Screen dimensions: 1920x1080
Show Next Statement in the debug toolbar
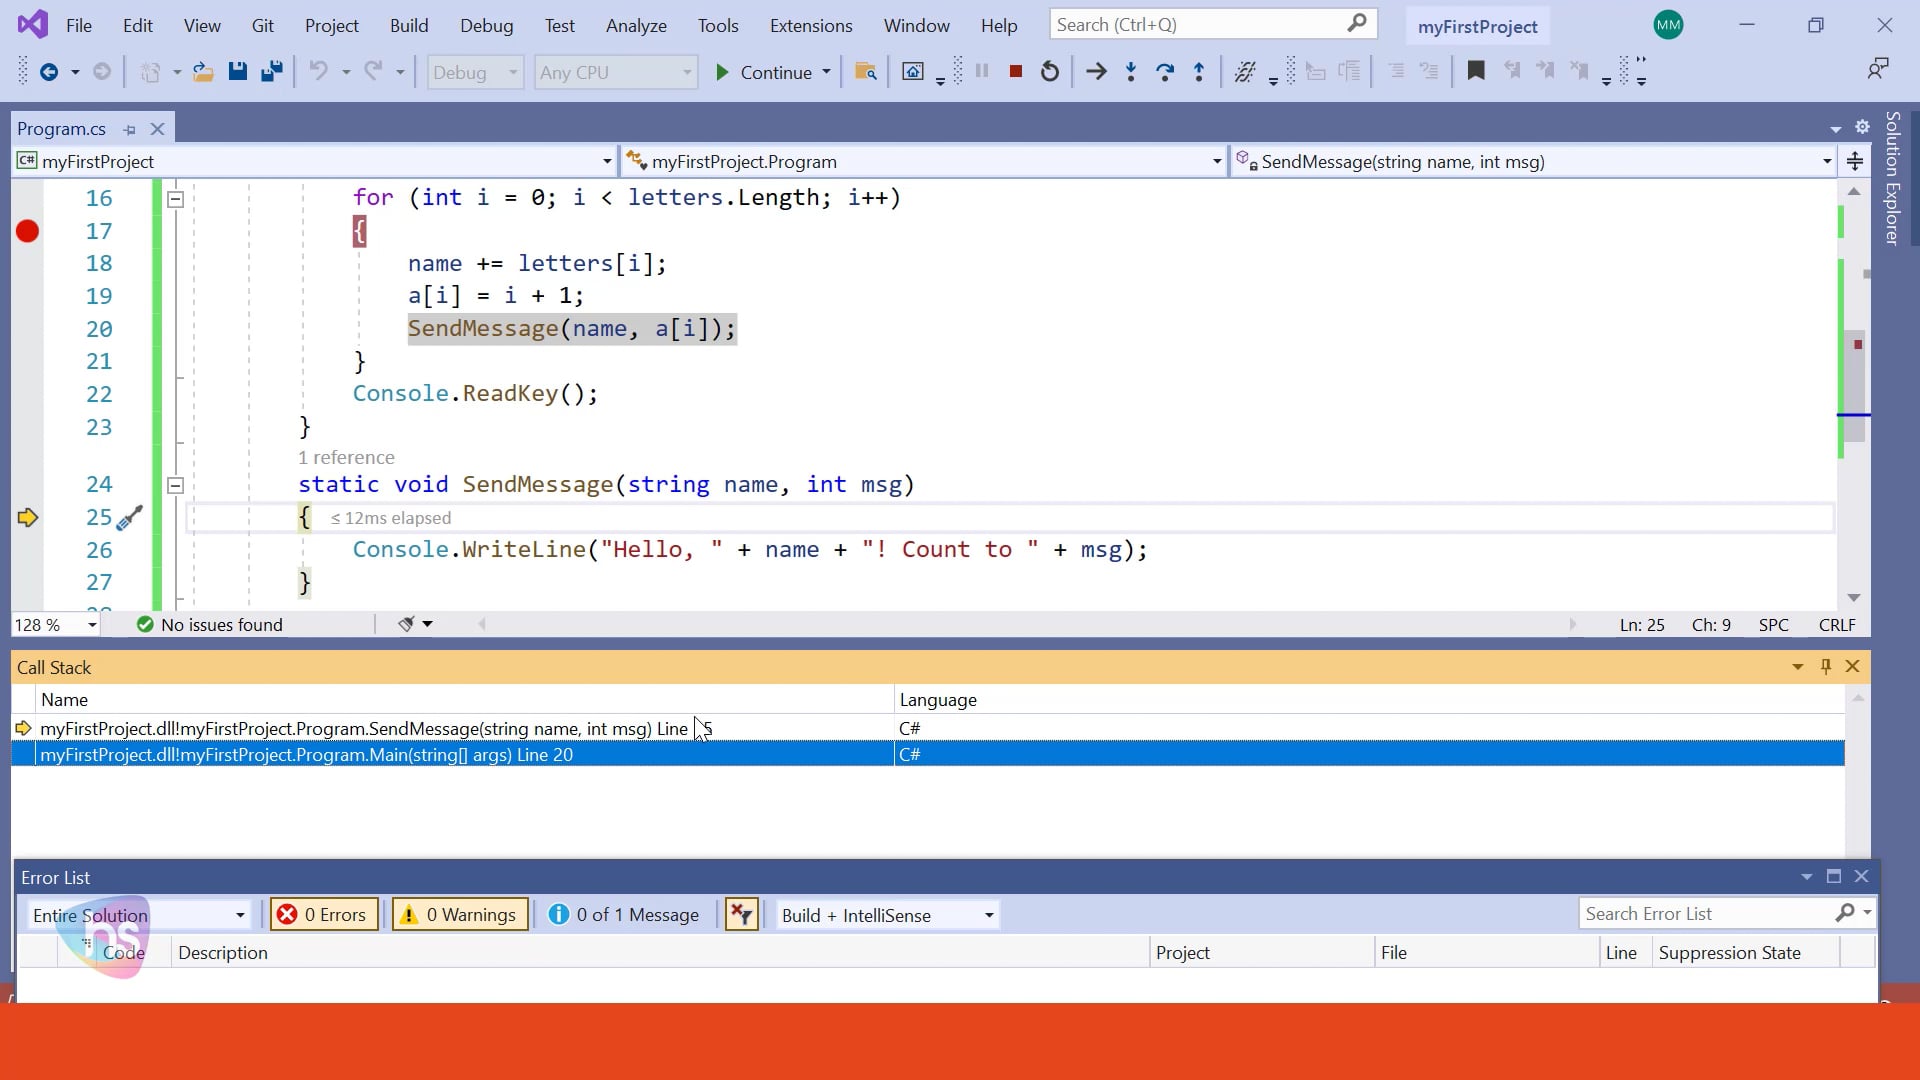[1097, 71]
